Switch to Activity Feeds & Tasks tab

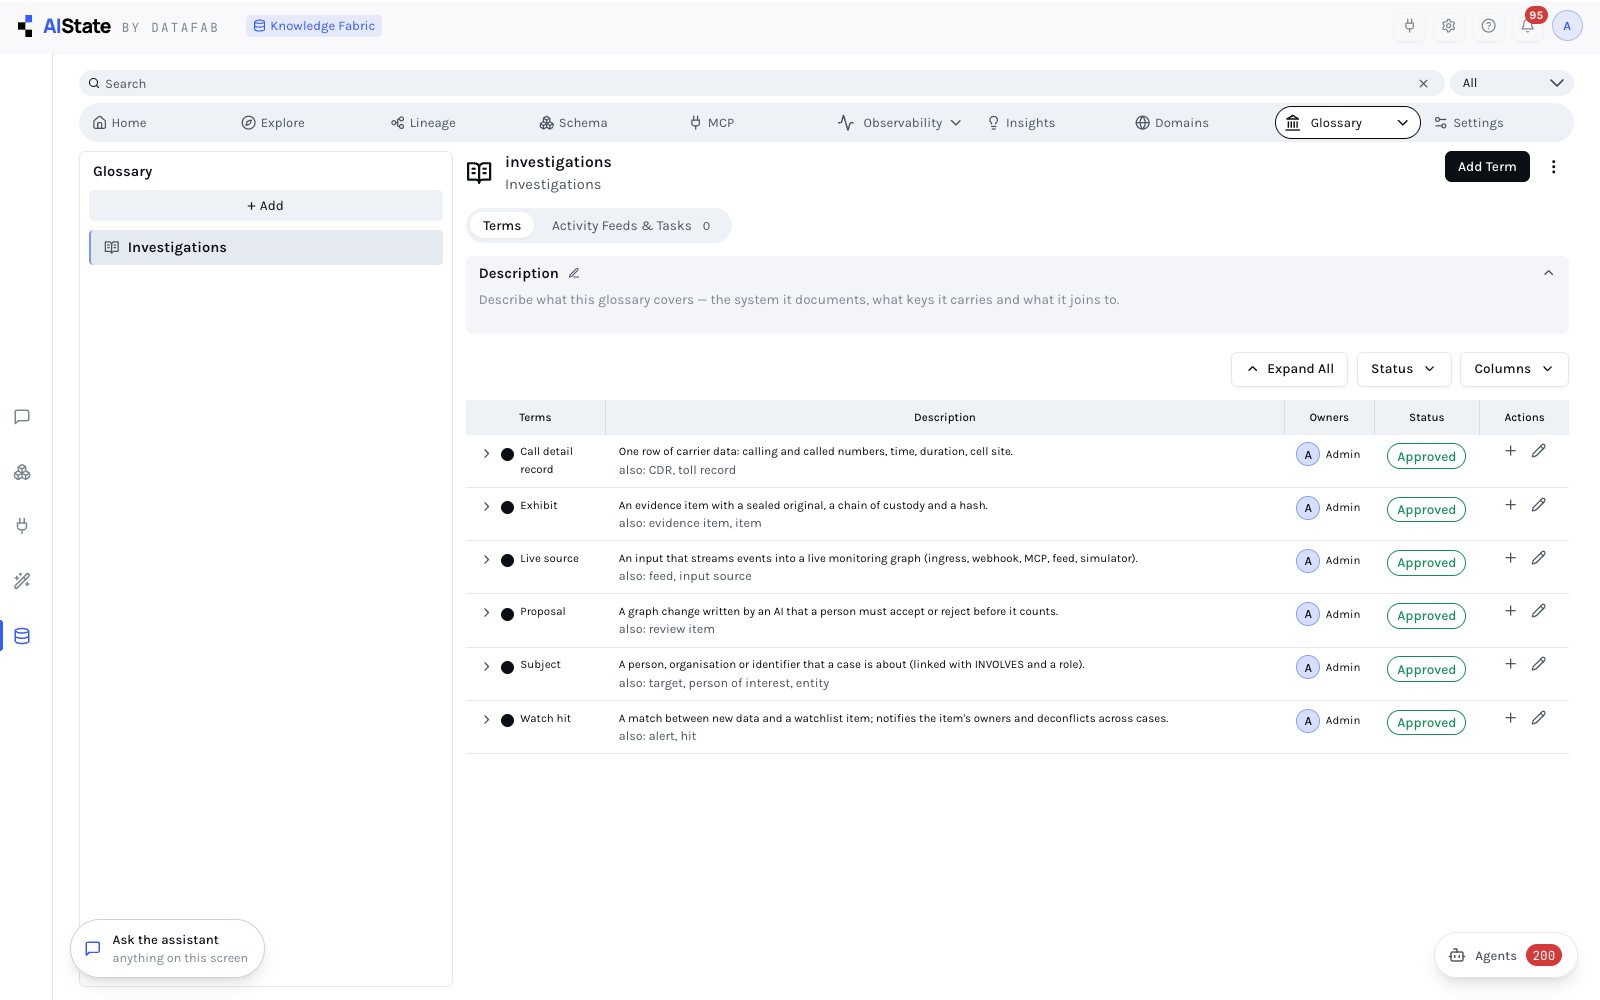[x=631, y=226]
